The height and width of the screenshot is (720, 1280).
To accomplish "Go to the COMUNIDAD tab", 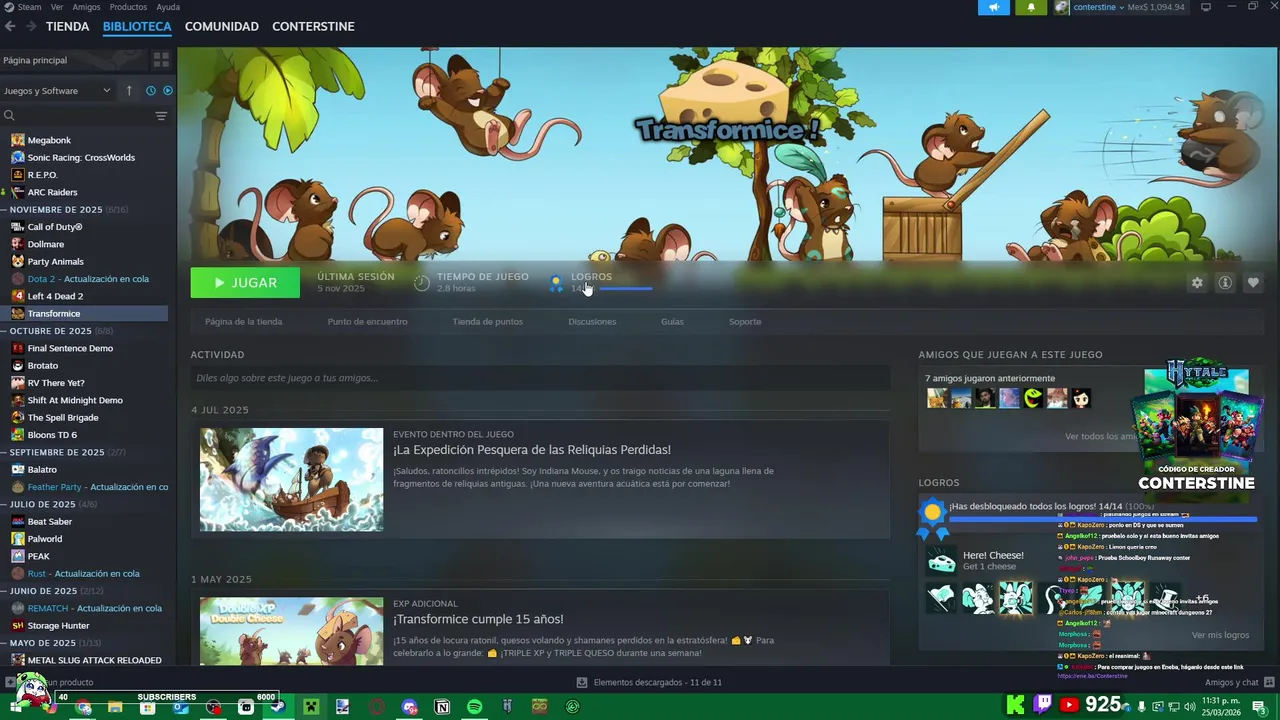I will [222, 26].
